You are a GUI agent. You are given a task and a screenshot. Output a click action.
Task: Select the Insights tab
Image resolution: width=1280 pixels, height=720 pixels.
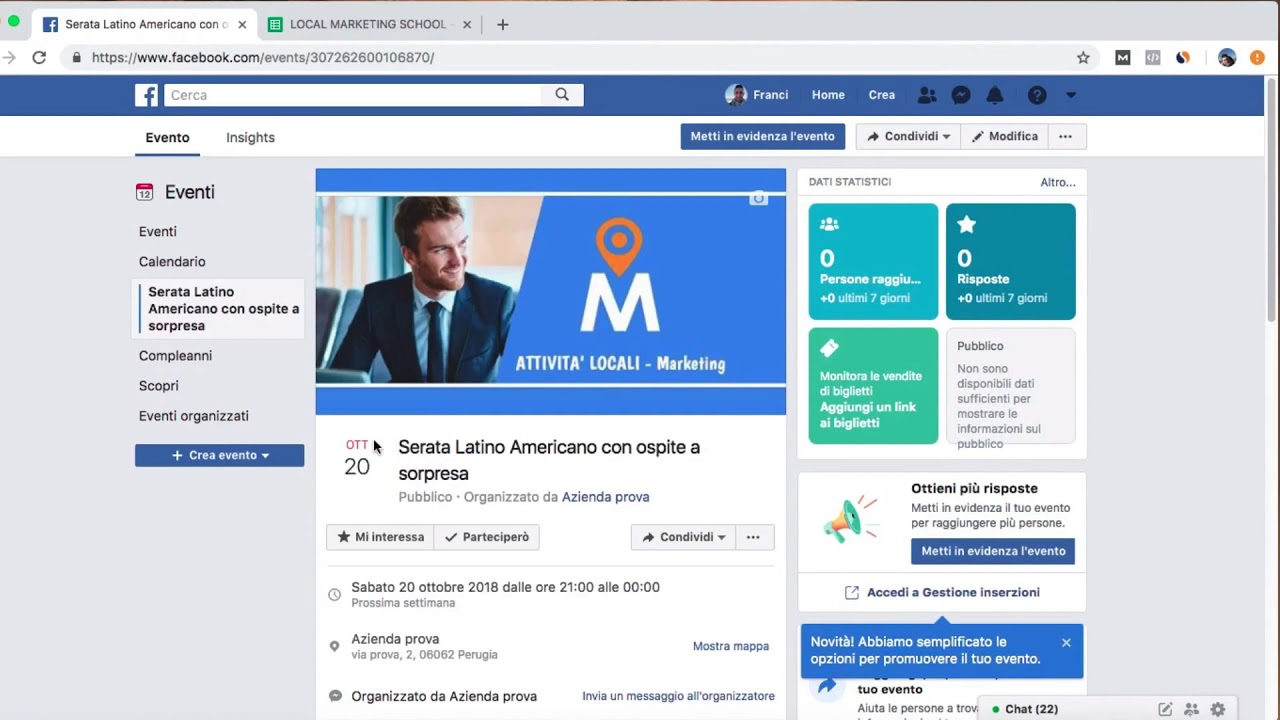click(250, 137)
